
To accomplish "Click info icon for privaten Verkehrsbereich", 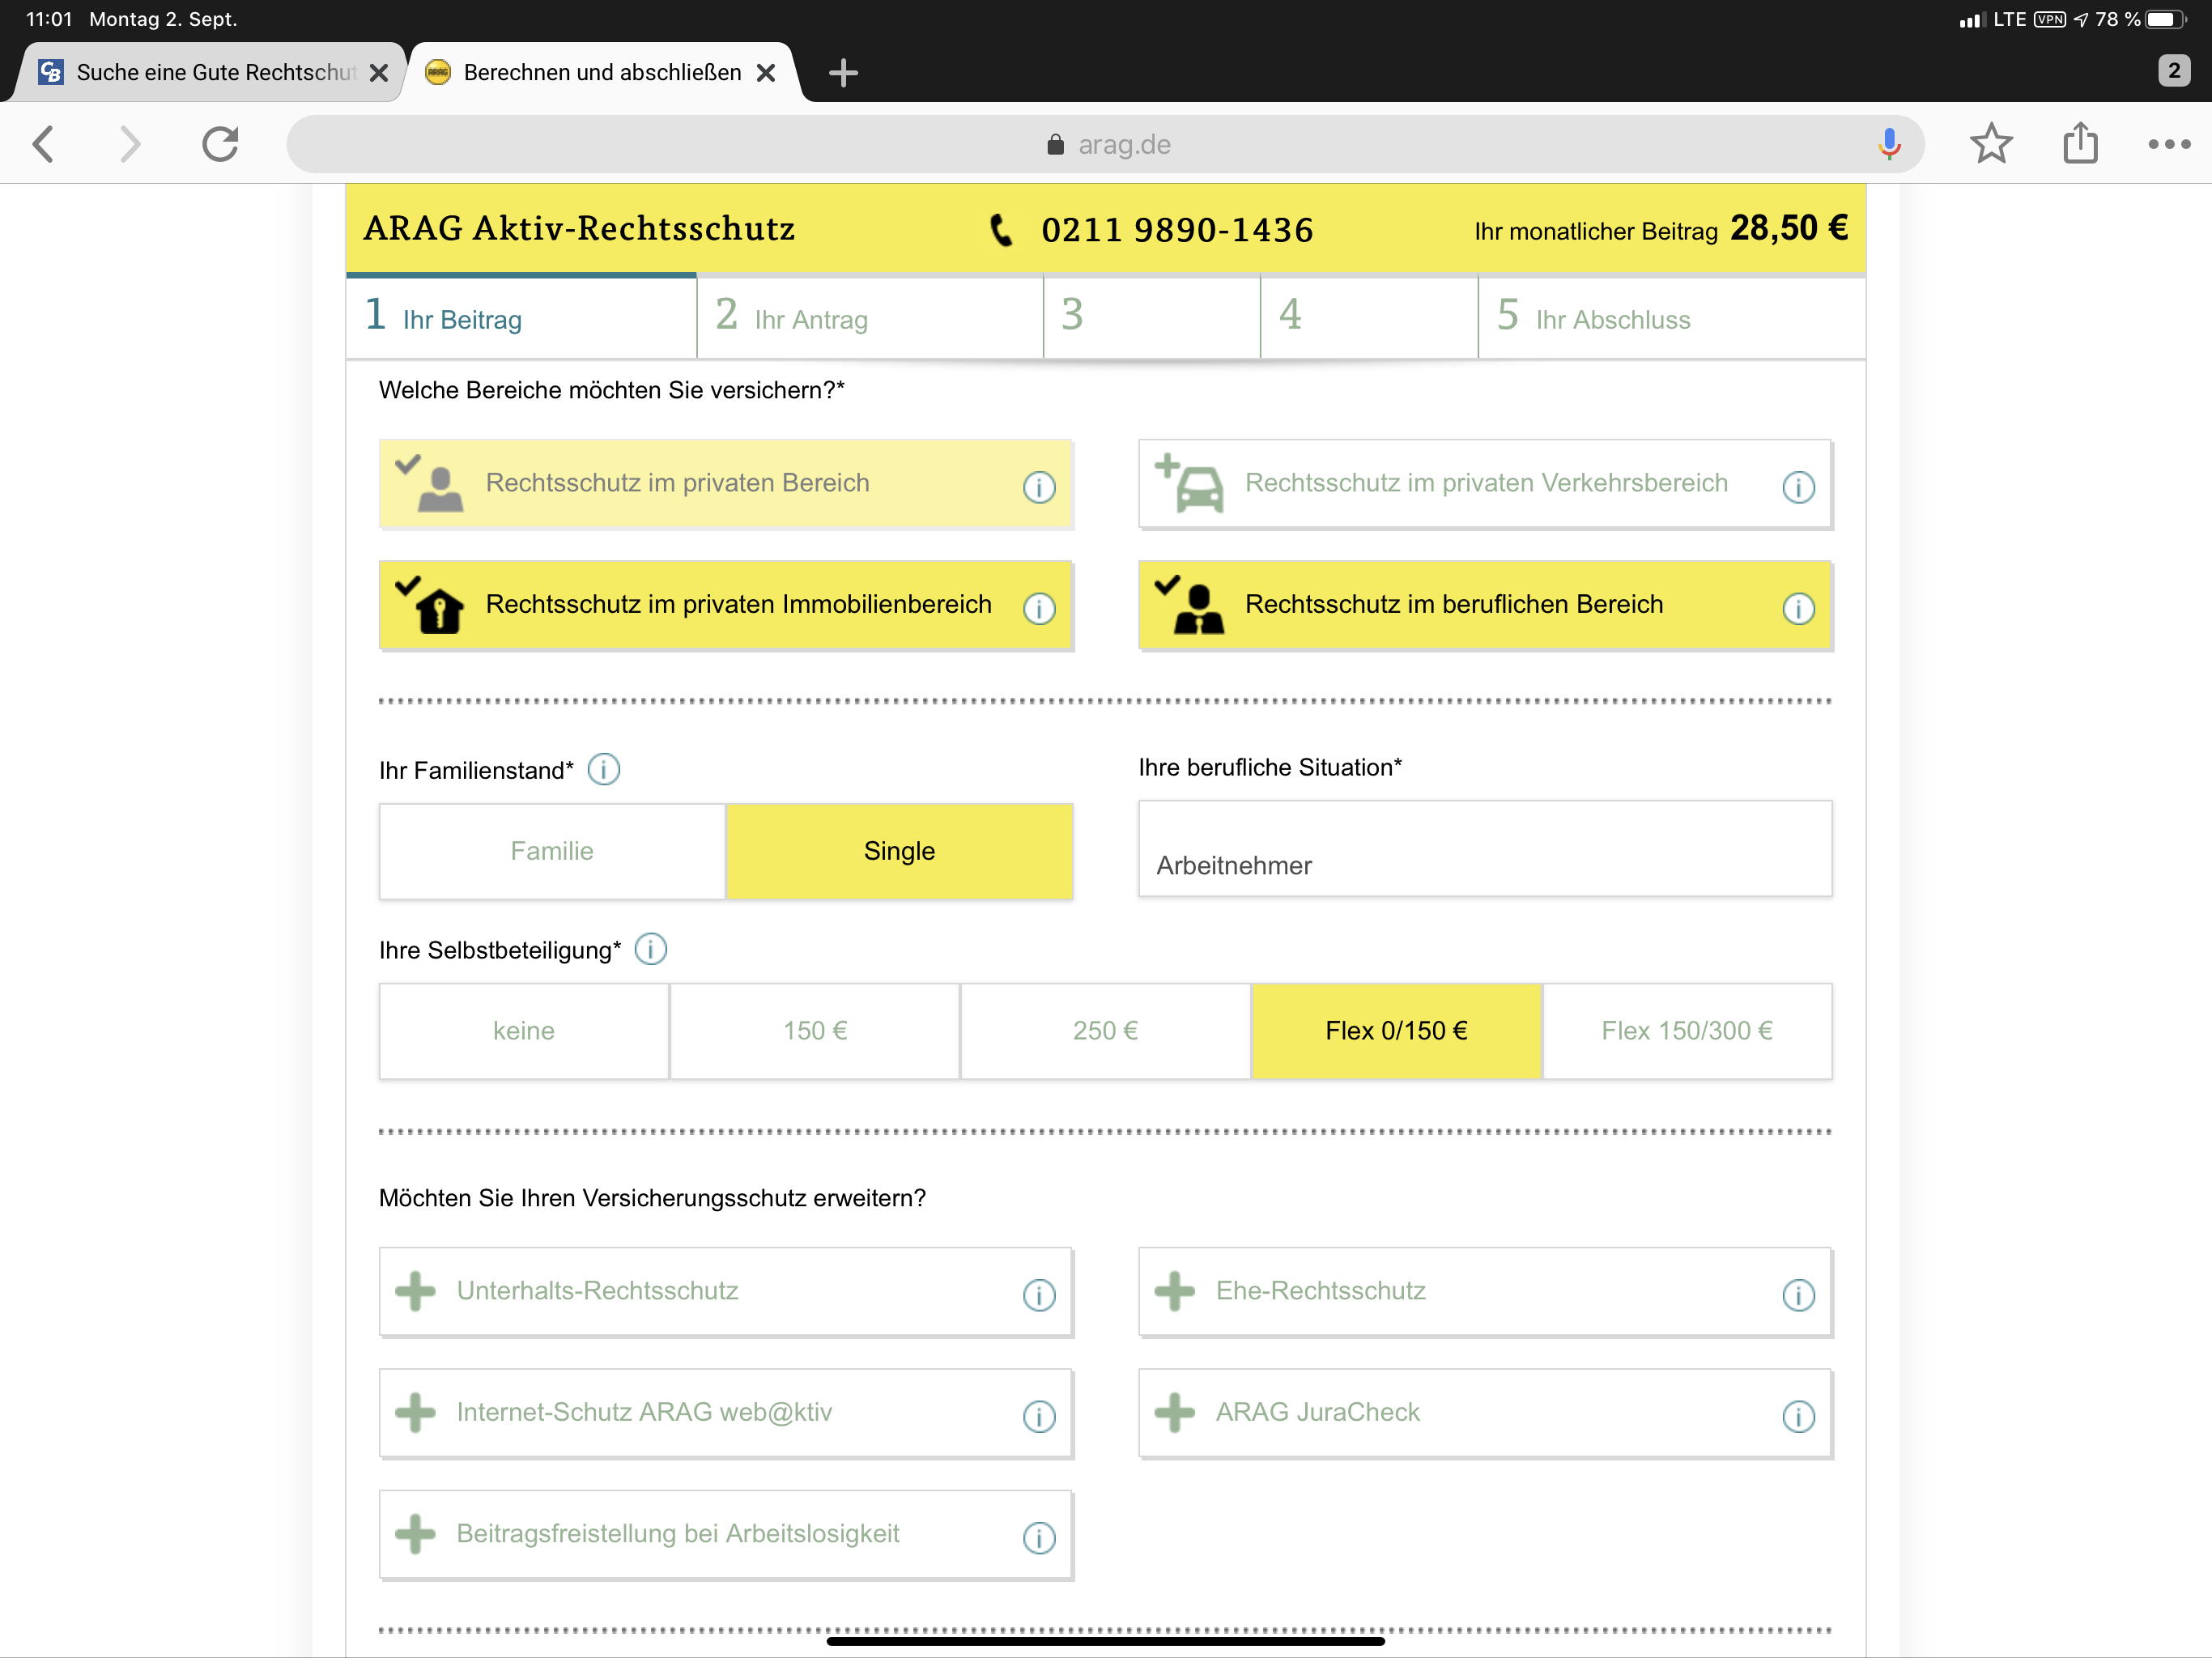I will coord(1797,487).
